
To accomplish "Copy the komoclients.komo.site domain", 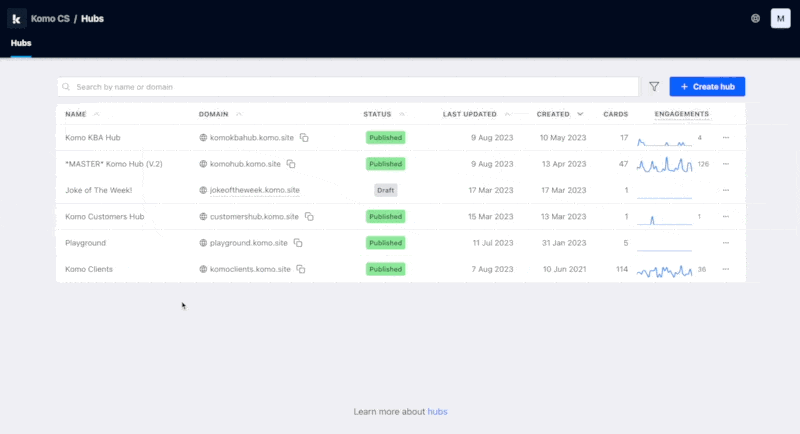I will [301, 269].
